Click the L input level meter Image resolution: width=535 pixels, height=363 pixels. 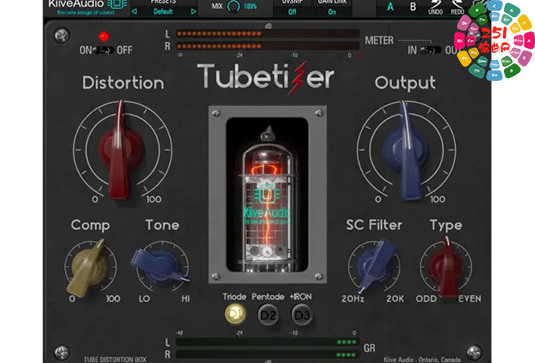pyautogui.click(x=268, y=33)
